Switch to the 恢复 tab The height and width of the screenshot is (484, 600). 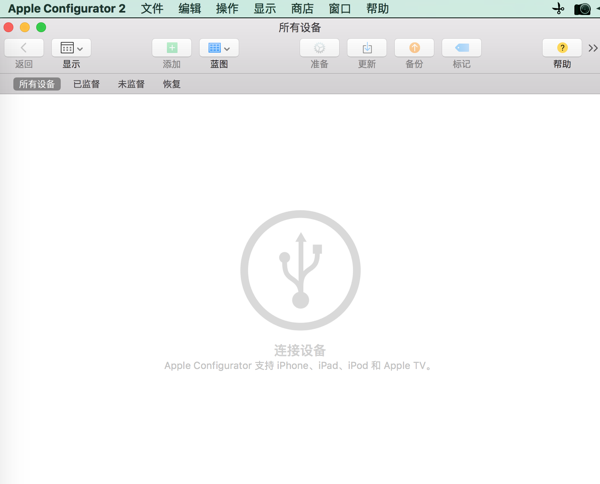pyautogui.click(x=171, y=84)
